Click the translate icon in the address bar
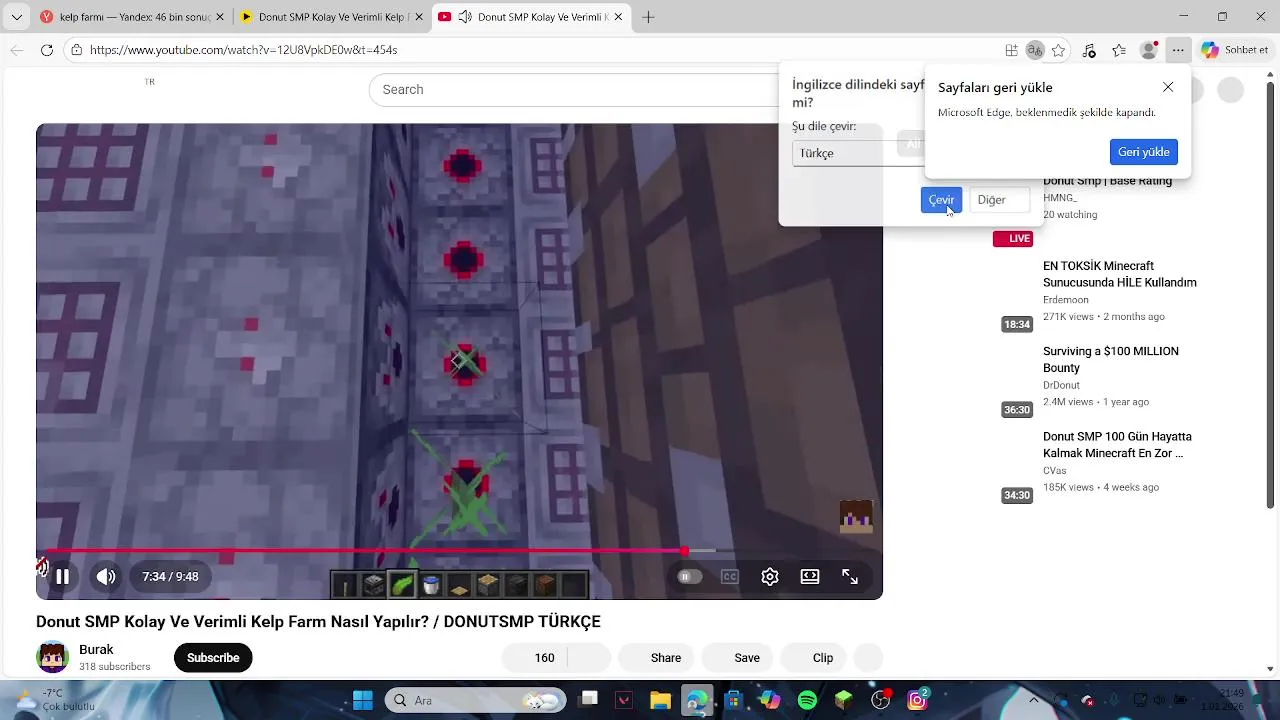The image size is (1280, 720). tap(1035, 50)
